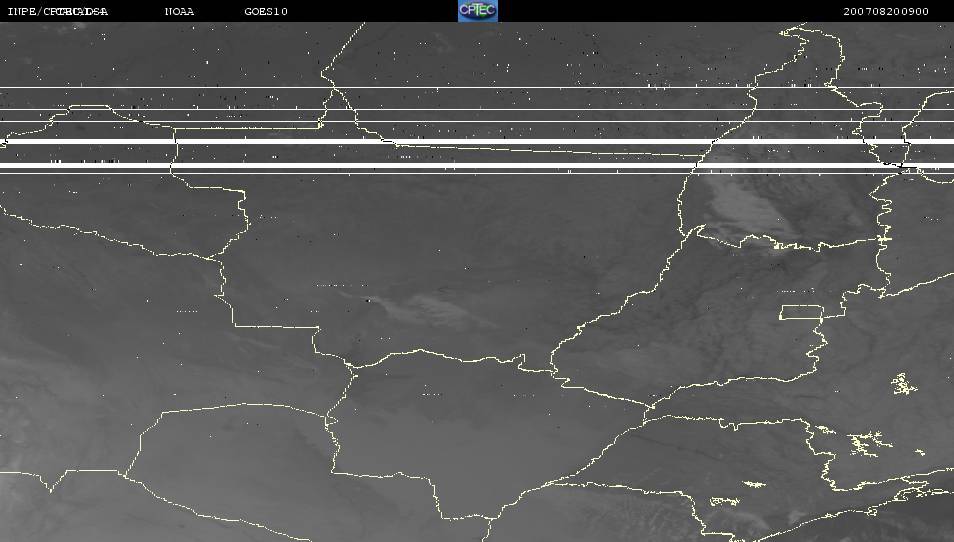This screenshot has height=542, width=954.
Task: Click the small yellow outlined cluster near right edge
Action: coord(904,384)
